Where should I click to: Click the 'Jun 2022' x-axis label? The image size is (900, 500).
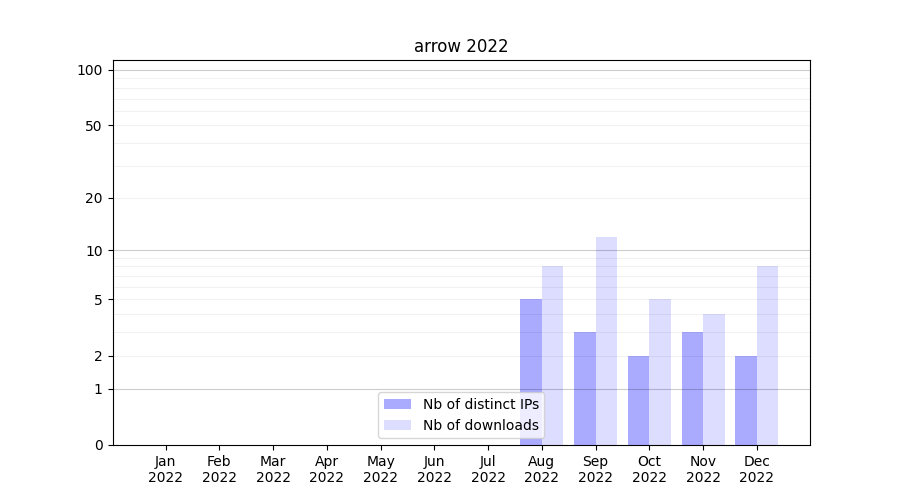click(x=434, y=469)
